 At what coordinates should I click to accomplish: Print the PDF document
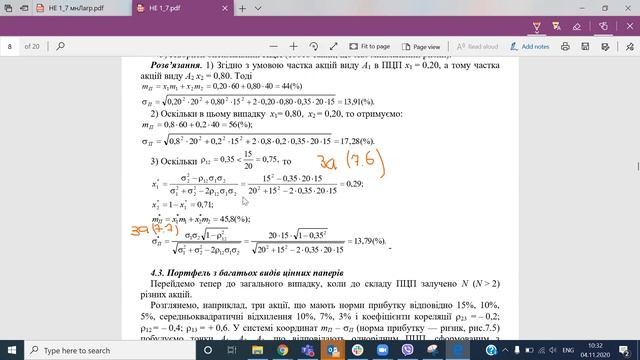(565, 47)
